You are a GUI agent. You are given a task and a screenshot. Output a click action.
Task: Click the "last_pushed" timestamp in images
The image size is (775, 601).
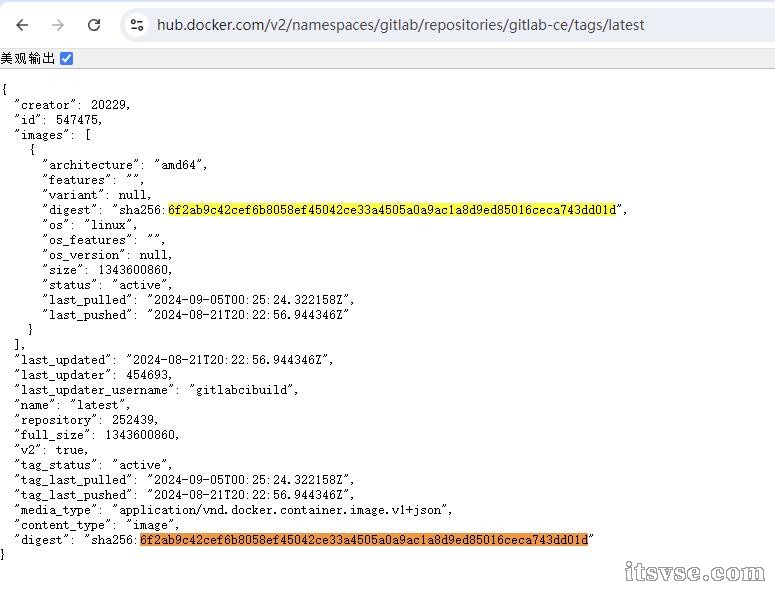(x=248, y=315)
